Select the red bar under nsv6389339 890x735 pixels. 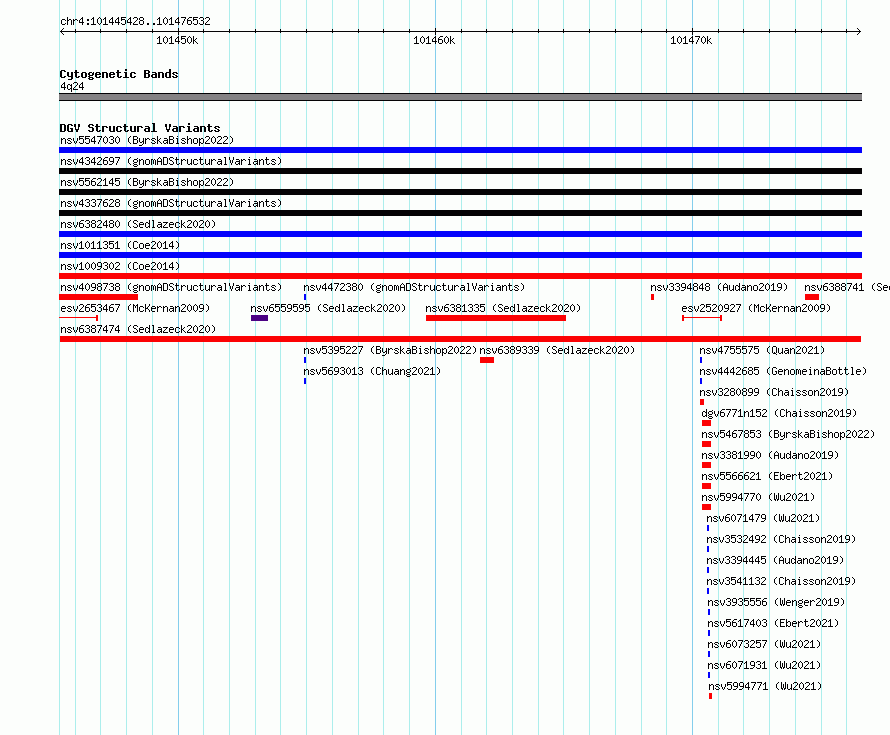[x=487, y=360]
